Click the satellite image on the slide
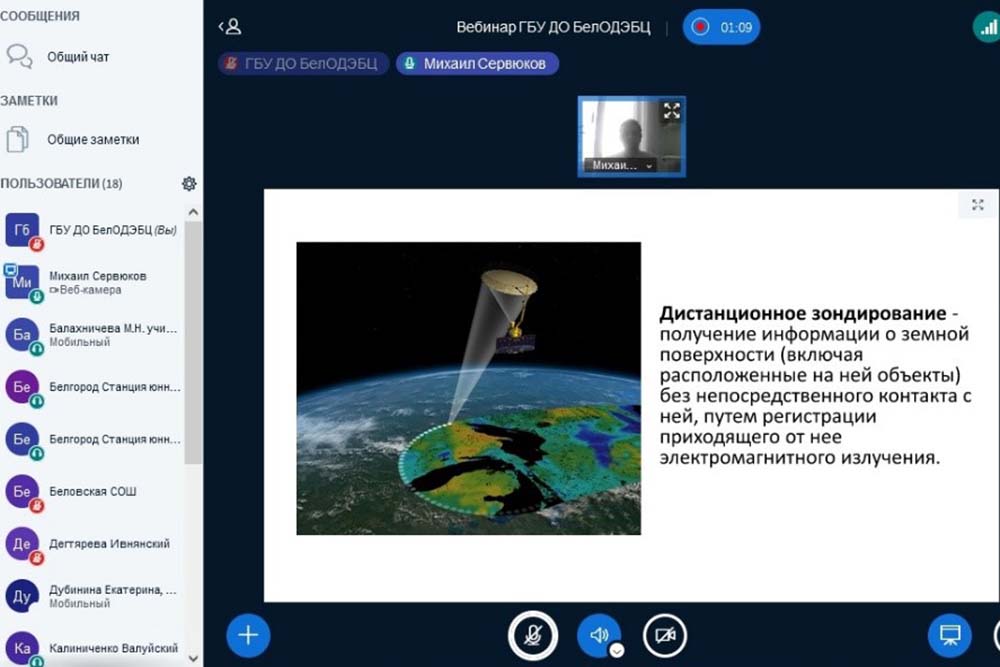The image size is (1000, 667). pyautogui.click(x=468, y=388)
